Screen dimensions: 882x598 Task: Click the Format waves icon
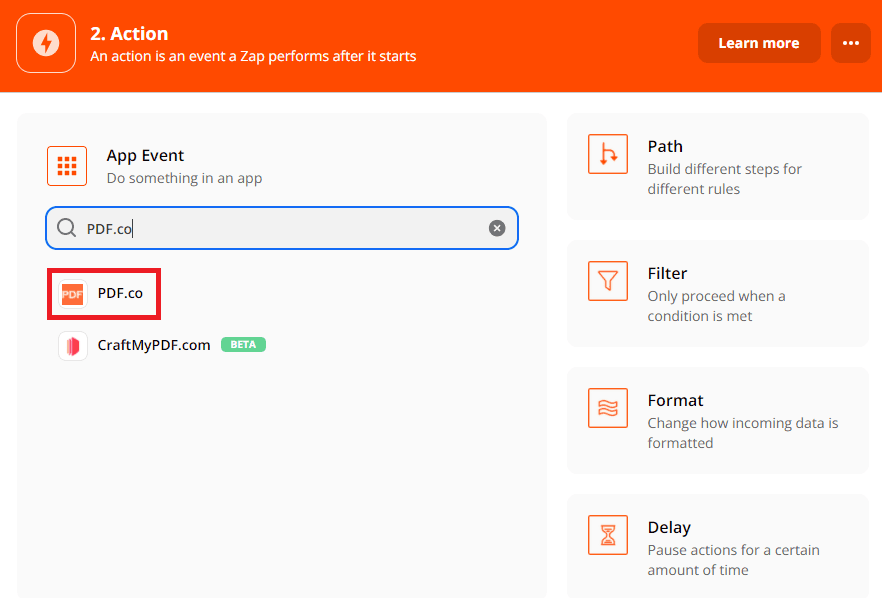click(x=607, y=408)
